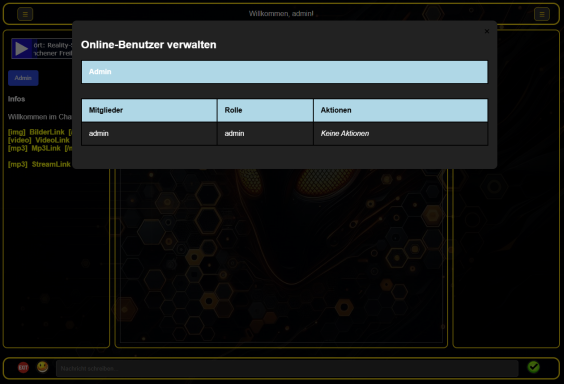Select the admin member name cell
This screenshot has height=384, width=564.
pyautogui.click(x=149, y=133)
